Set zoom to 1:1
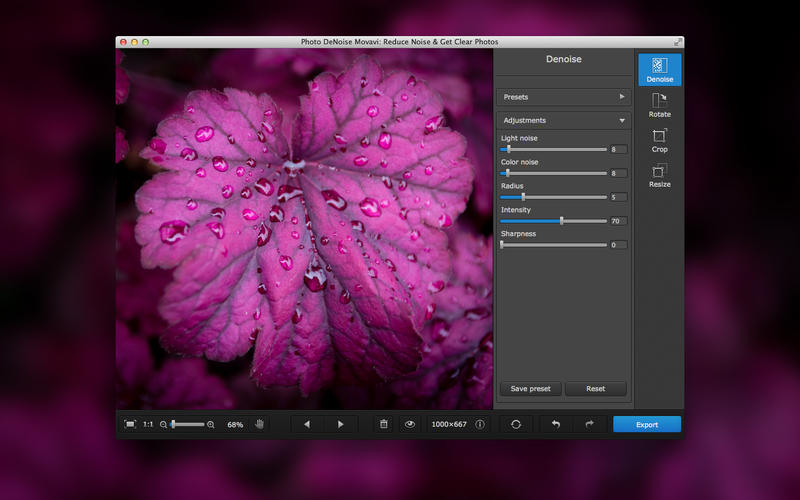The height and width of the screenshot is (500, 800). point(148,424)
